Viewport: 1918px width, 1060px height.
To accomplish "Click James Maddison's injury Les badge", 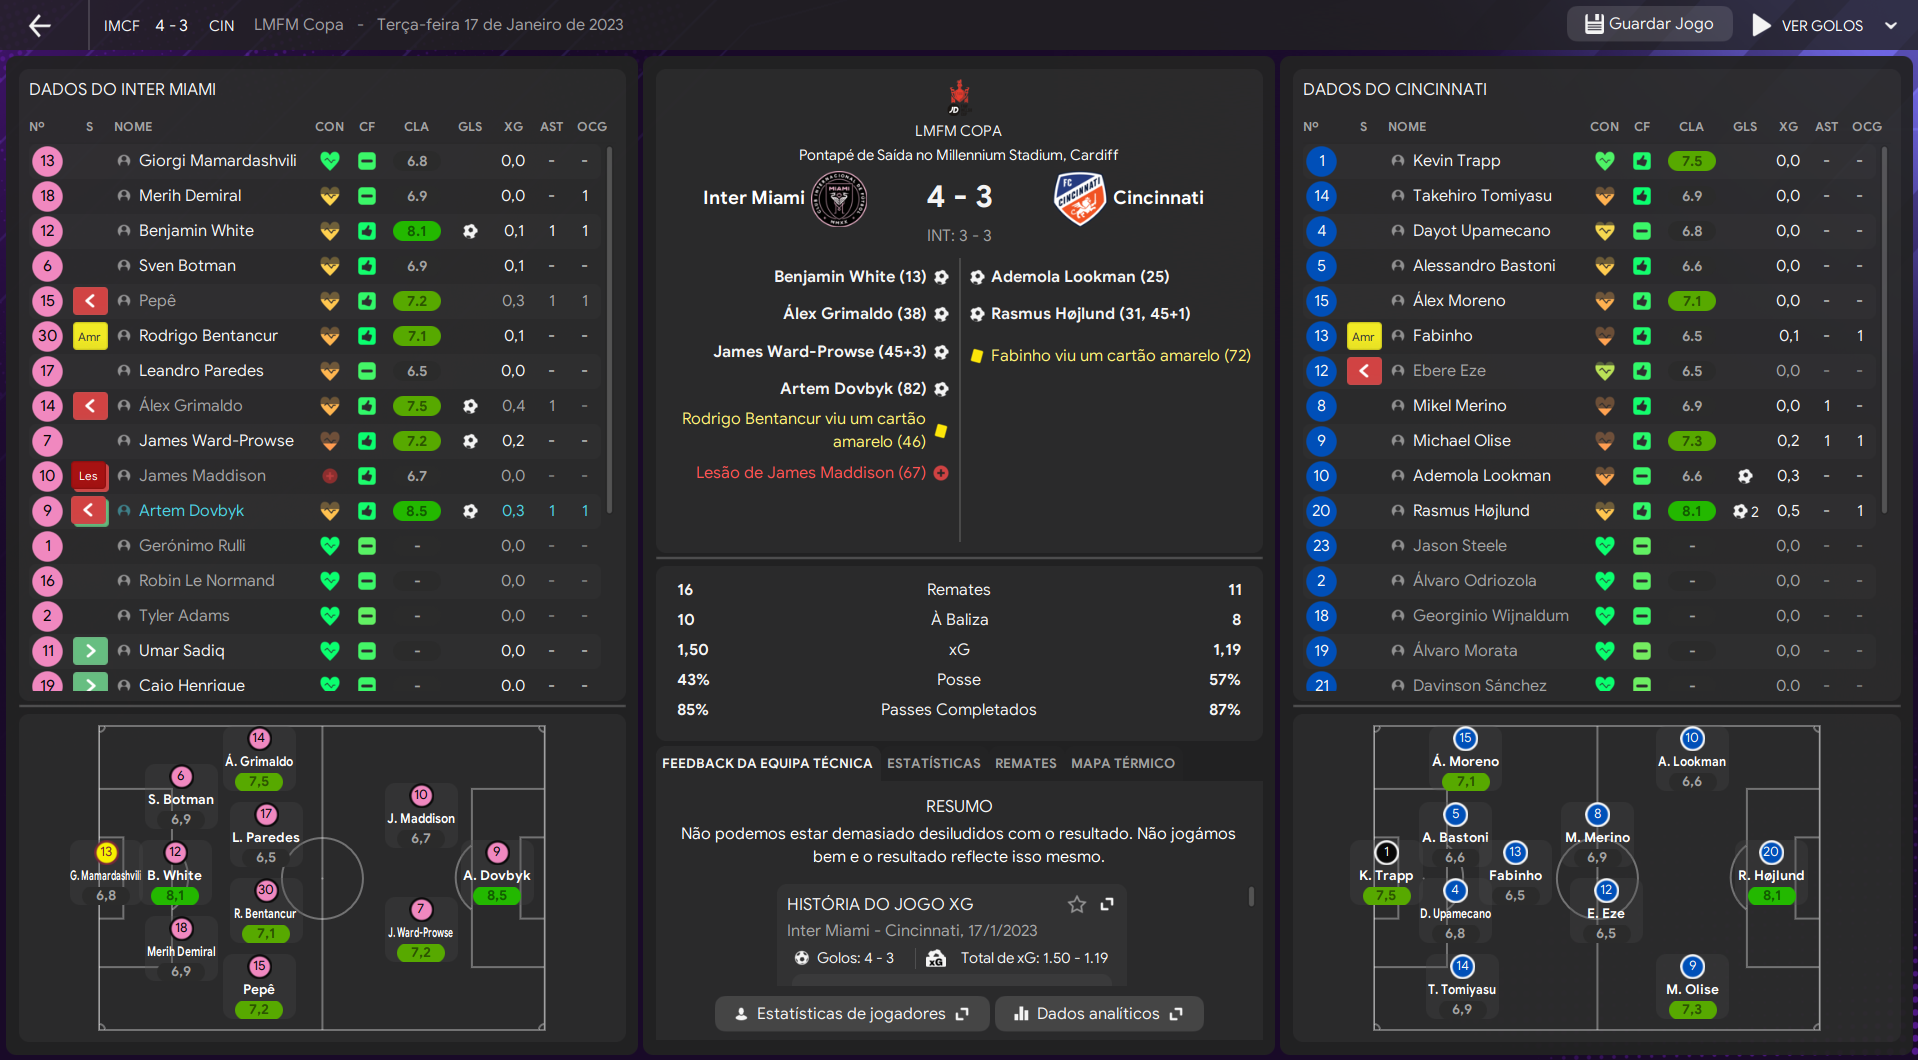I will [89, 476].
